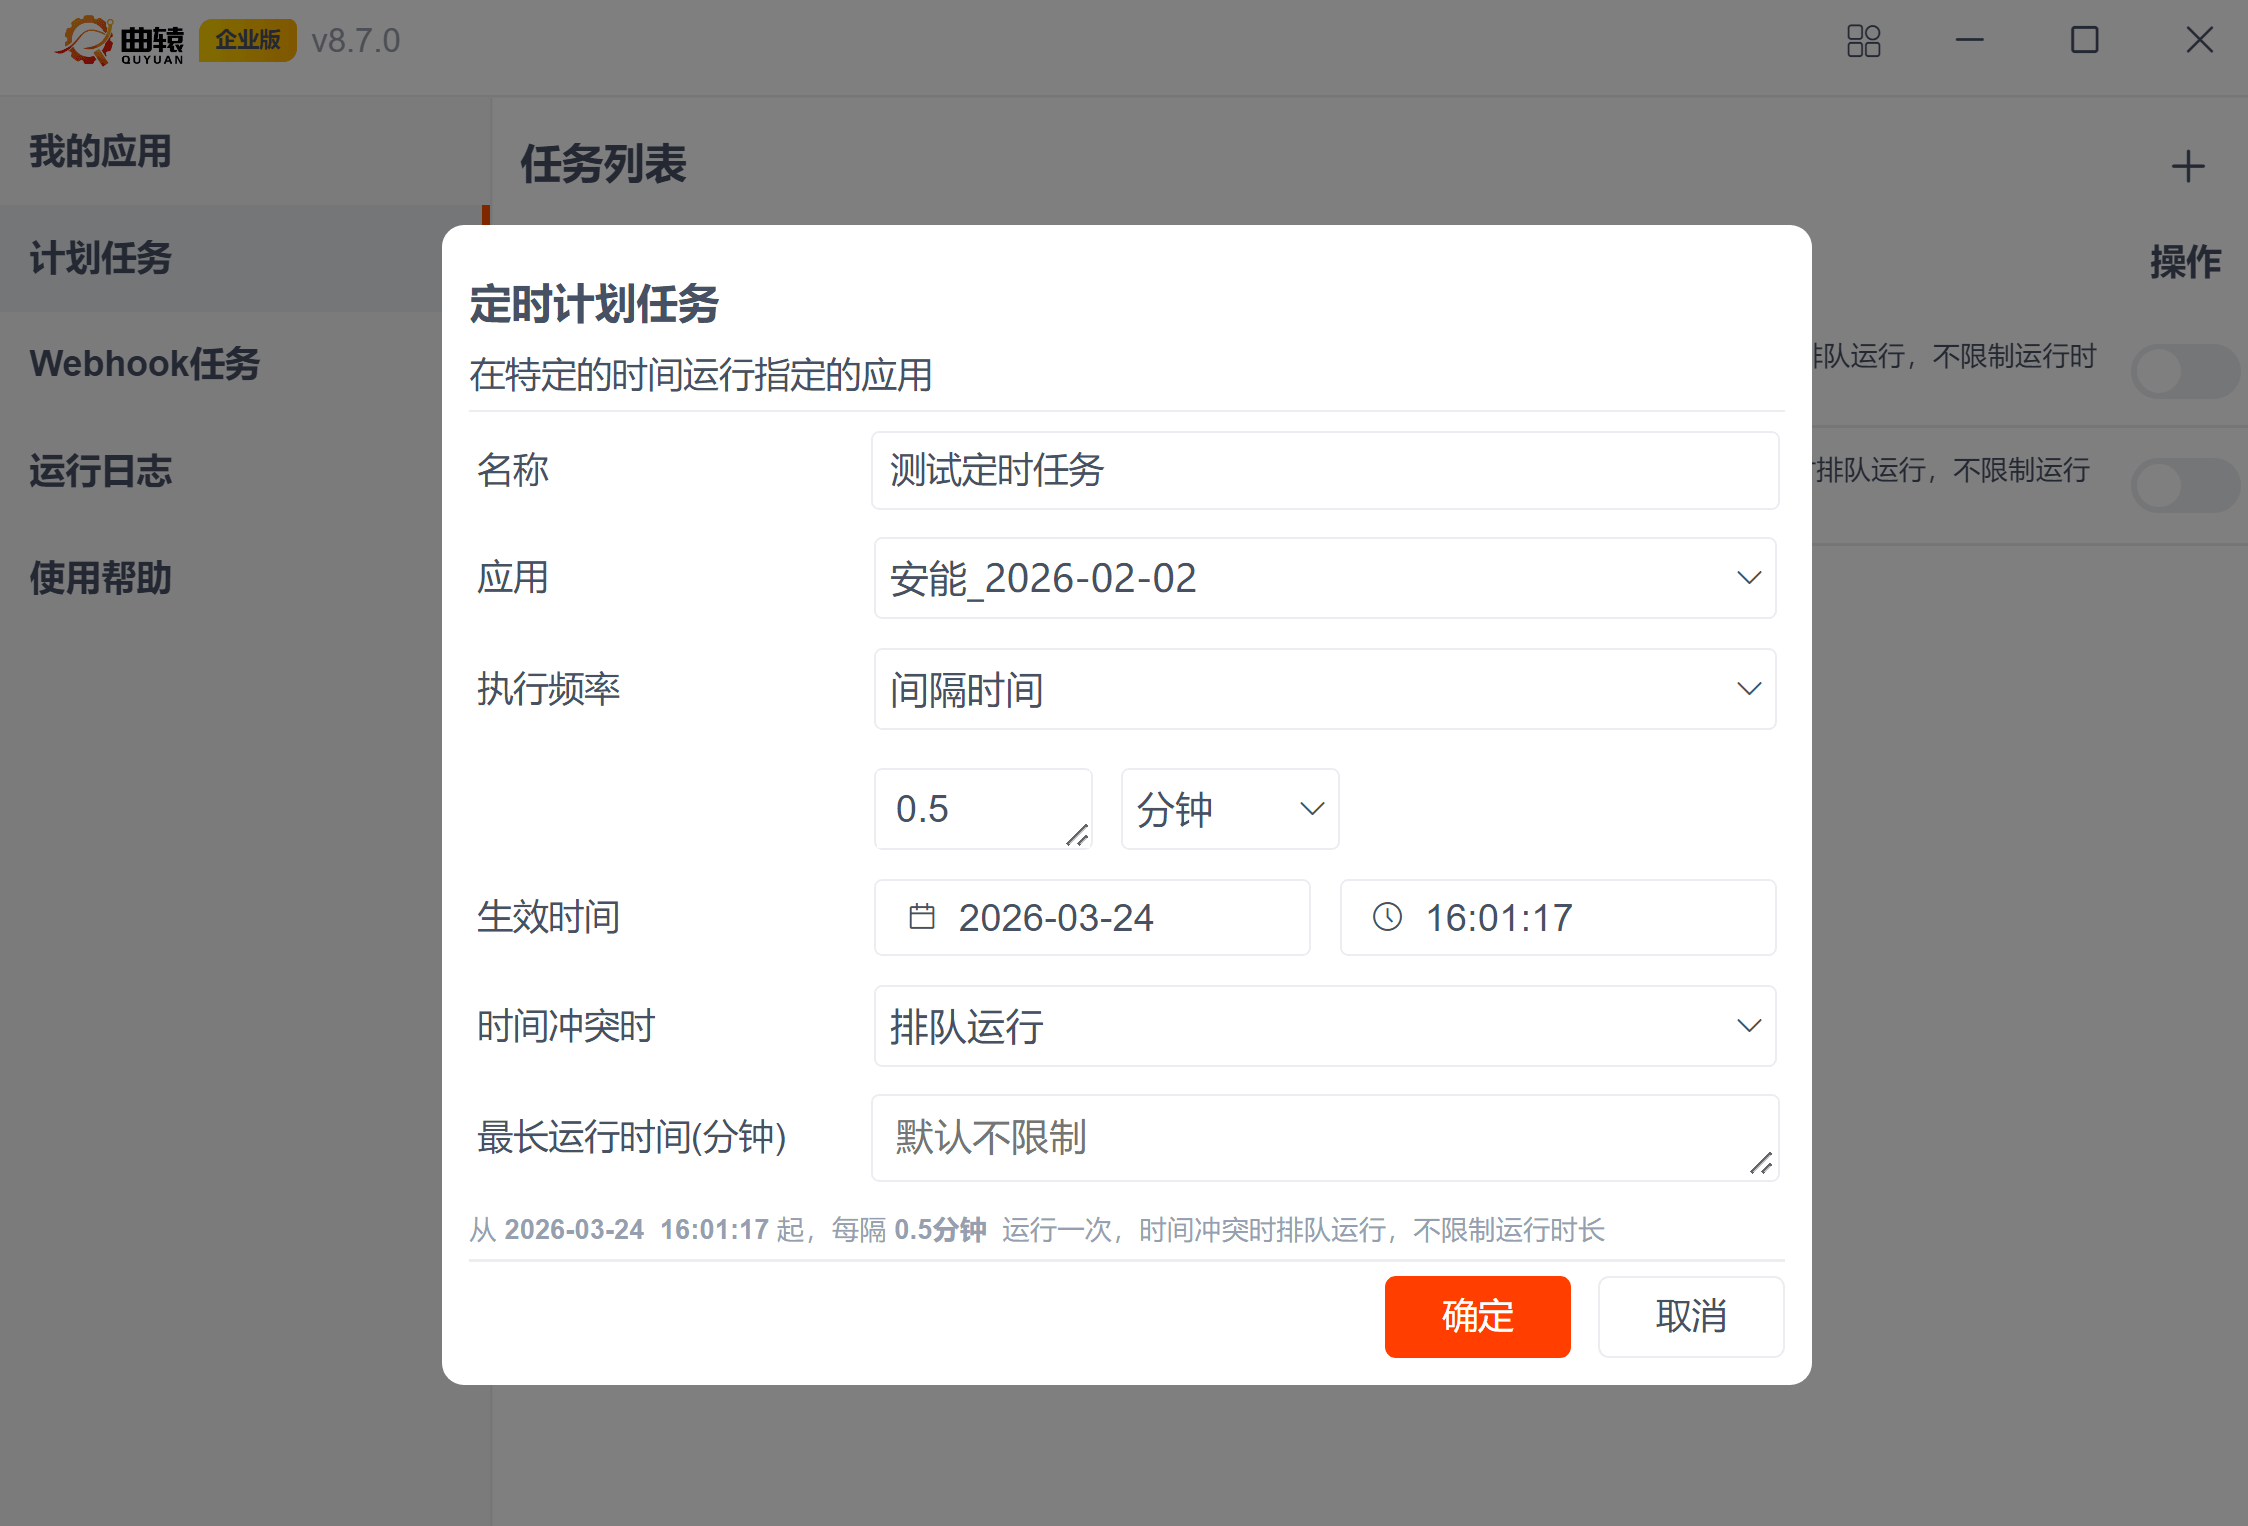This screenshot has width=2248, height=1526.
Task: Toggle the first task's enable switch
Action: (x=2184, y=372)
